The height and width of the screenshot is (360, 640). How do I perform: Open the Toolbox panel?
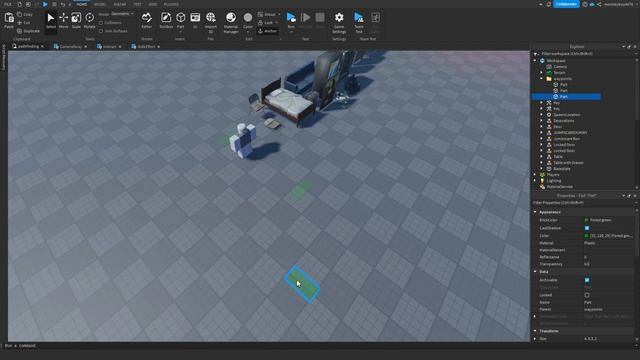pos(166,21)
